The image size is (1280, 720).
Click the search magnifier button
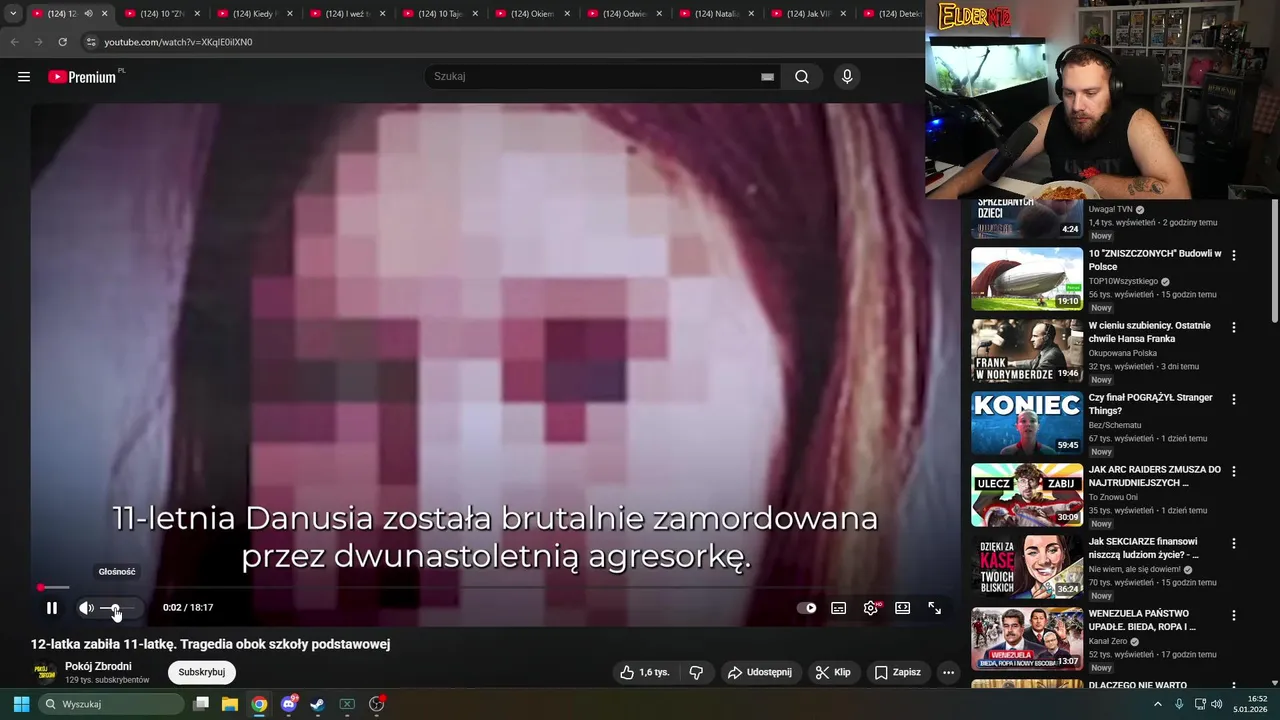[802, 77]
